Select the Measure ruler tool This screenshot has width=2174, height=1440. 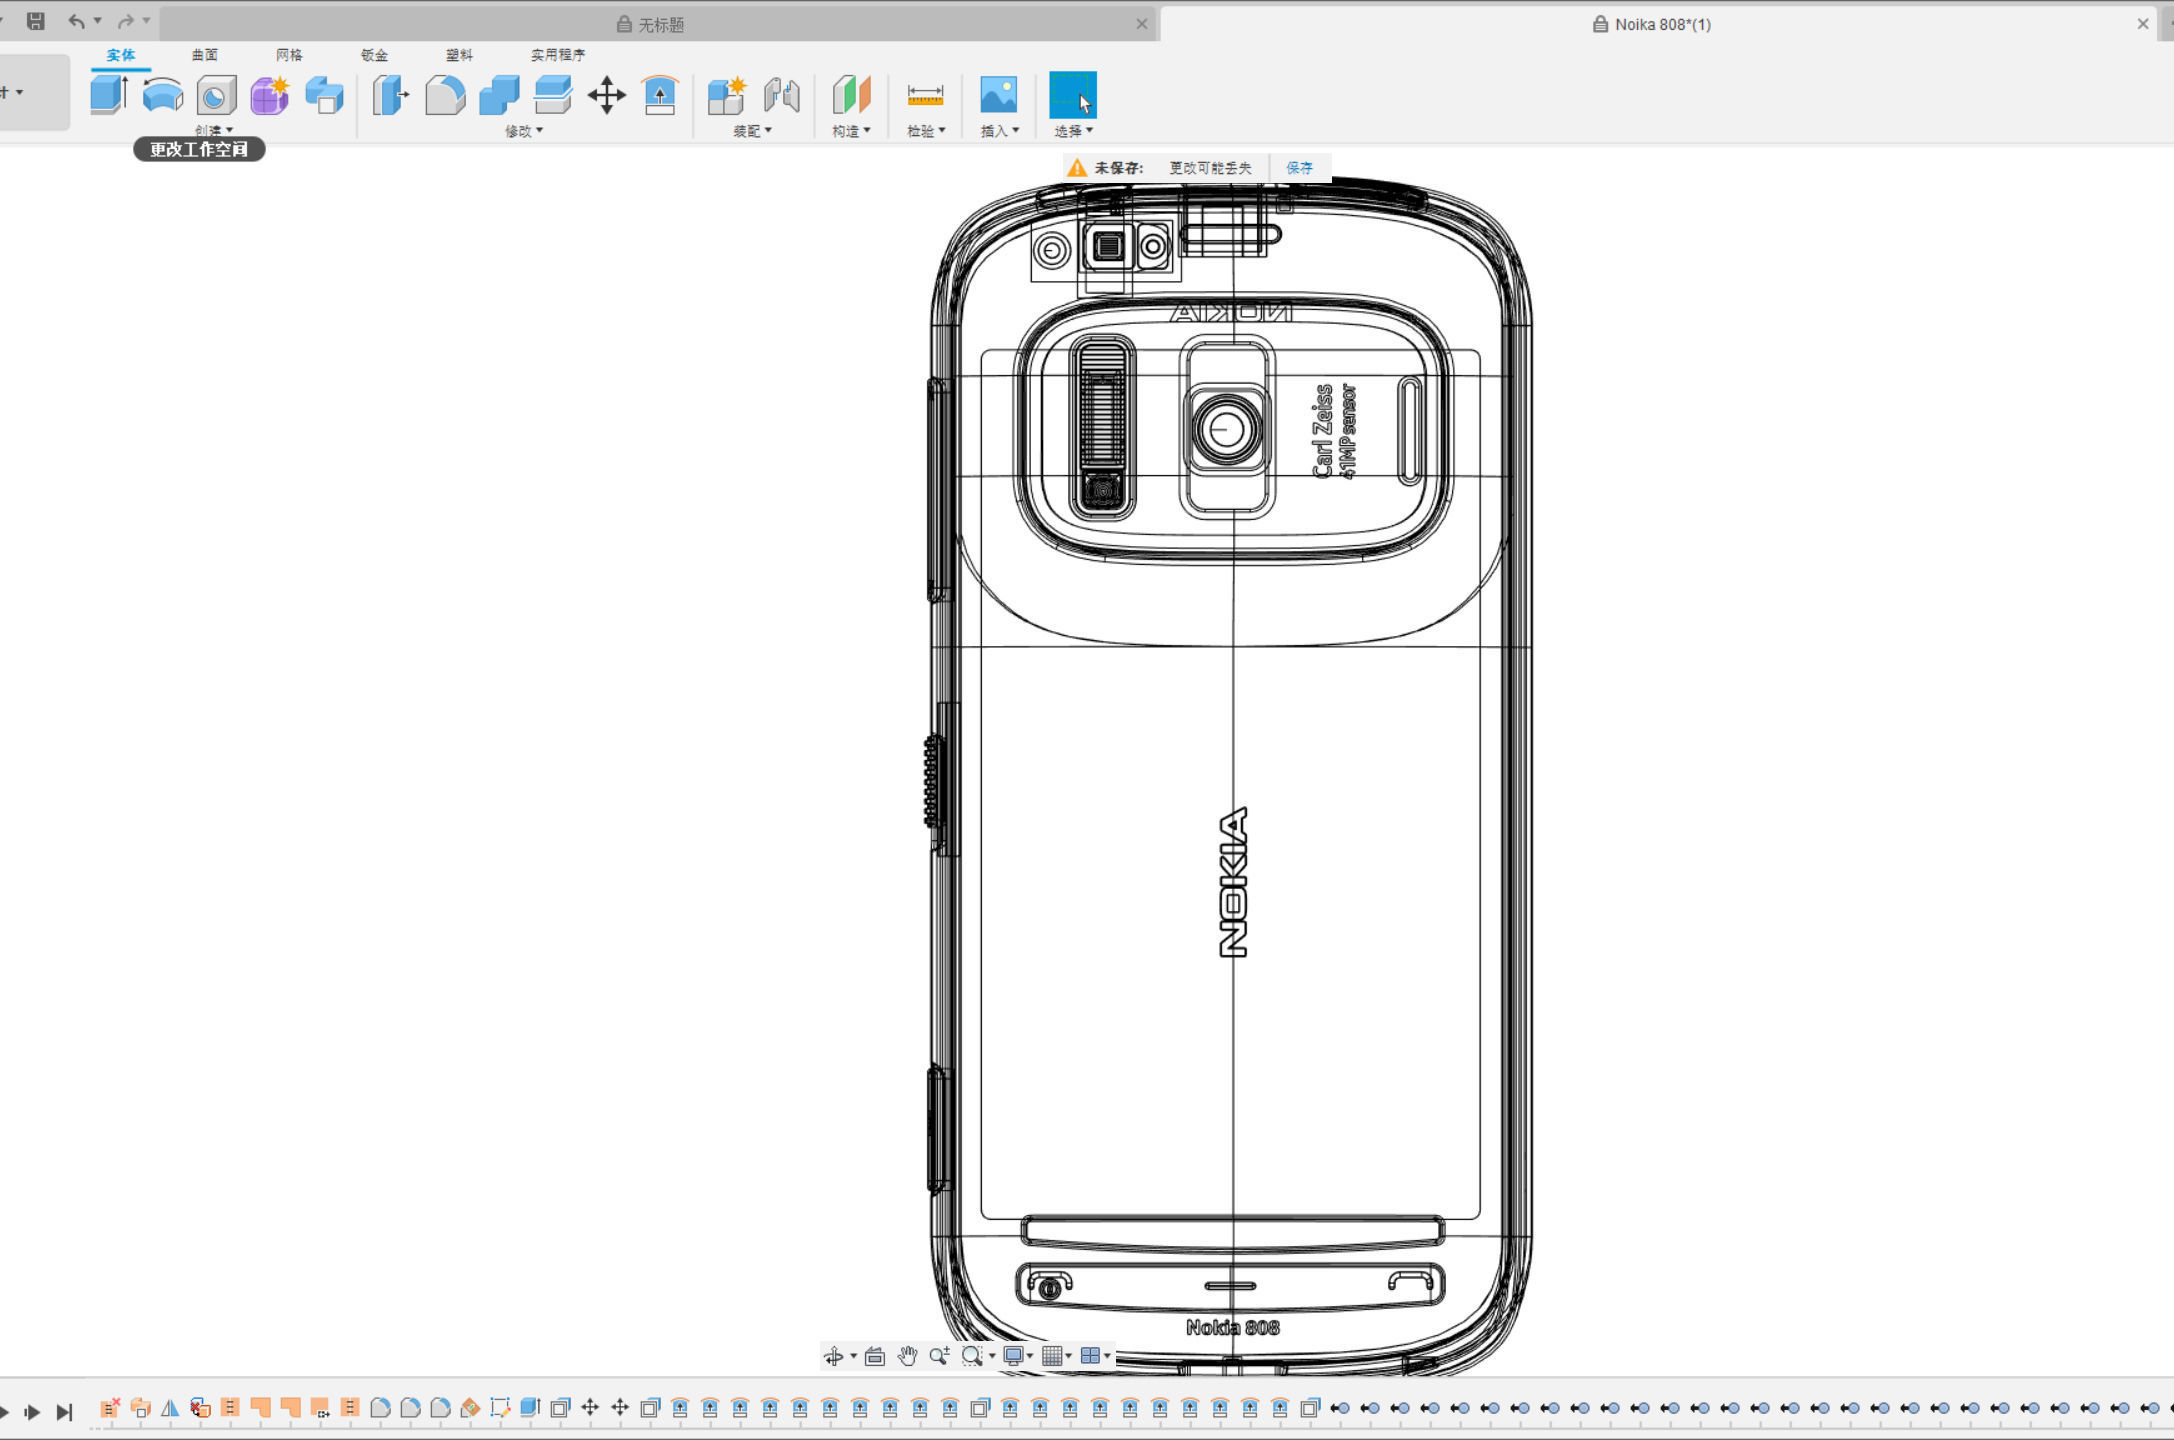925,95
